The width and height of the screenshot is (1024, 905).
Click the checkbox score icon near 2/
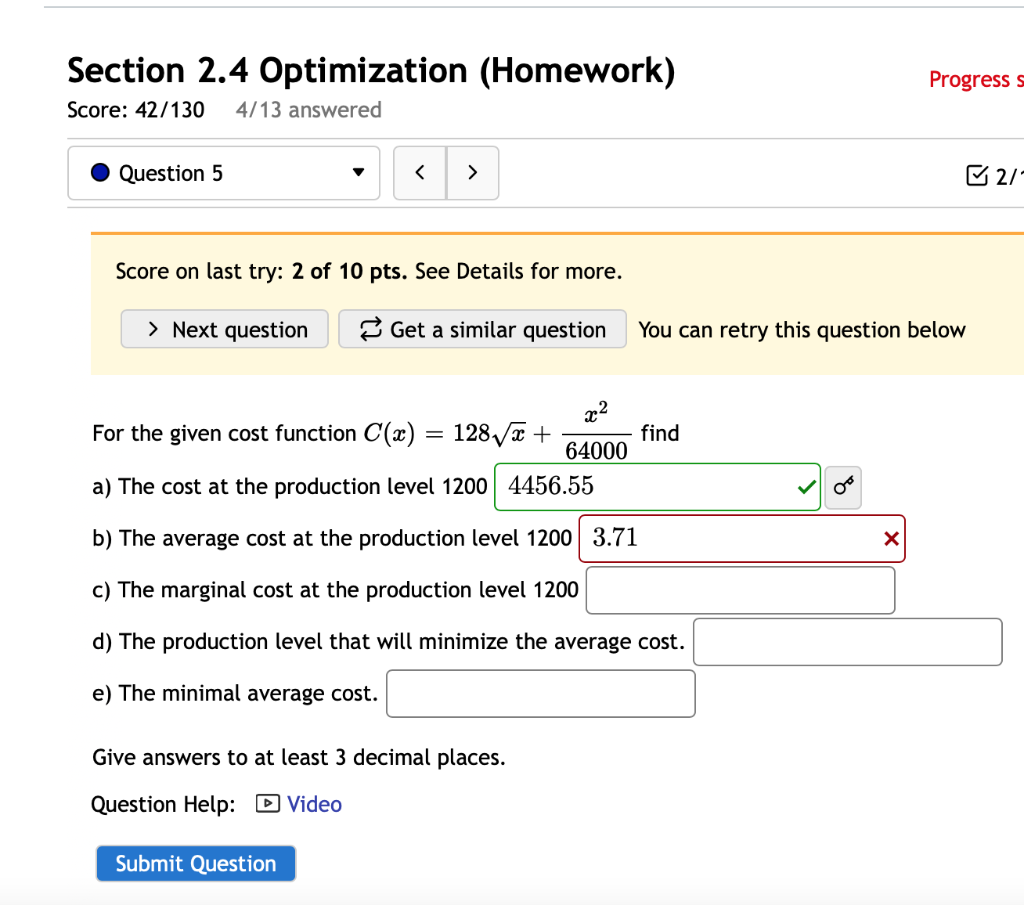click(976, 175)
